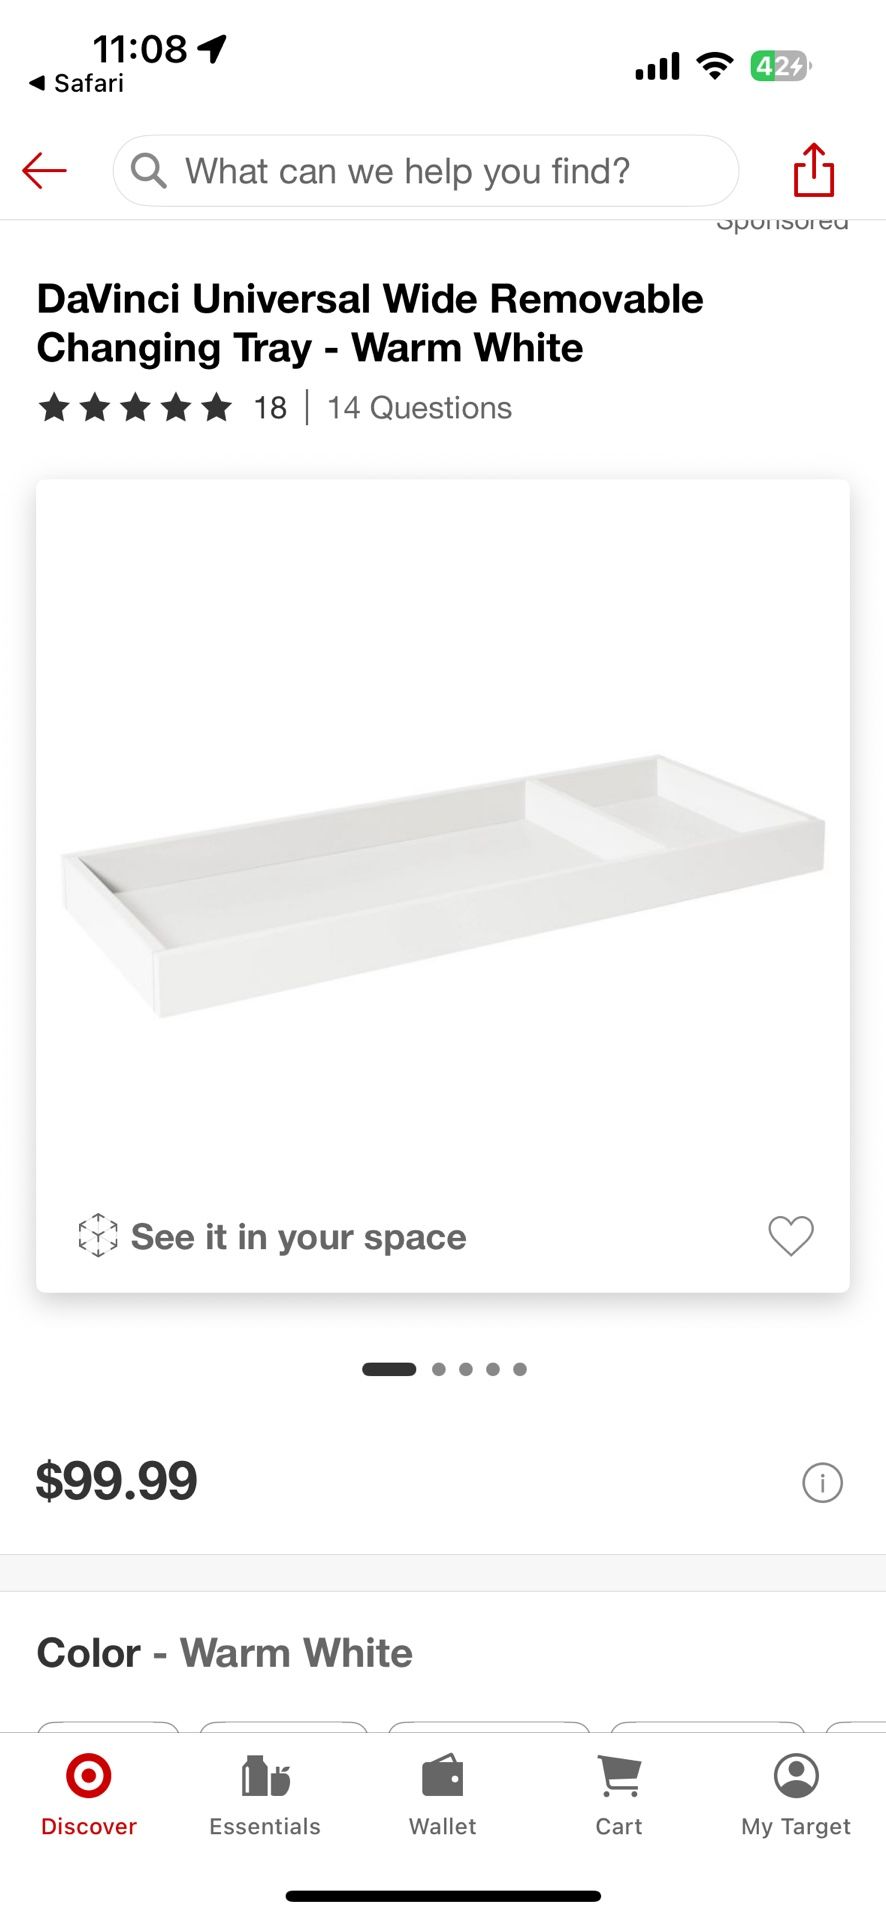The width and height of the screenshot is (886, 1920).
Task: View the 18 star ratings
Action: 160,408
